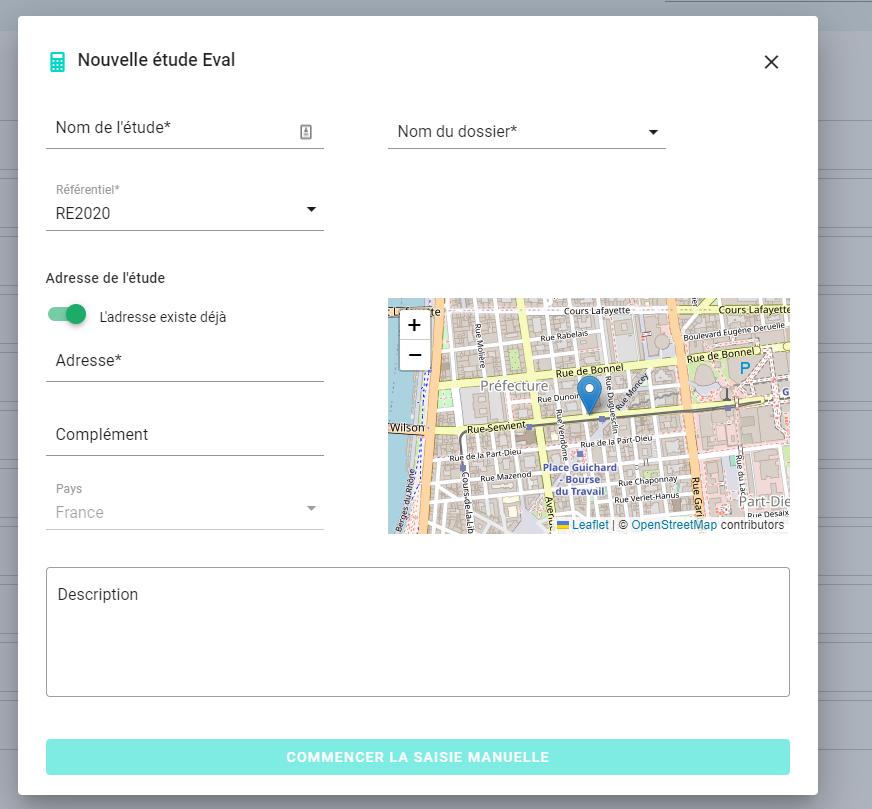Viewport: 872px width, 809px height.
Task: Click the calculator icon beside Nouvelle étude Eval
Action: pyautogui.click(x=57, y=62)
